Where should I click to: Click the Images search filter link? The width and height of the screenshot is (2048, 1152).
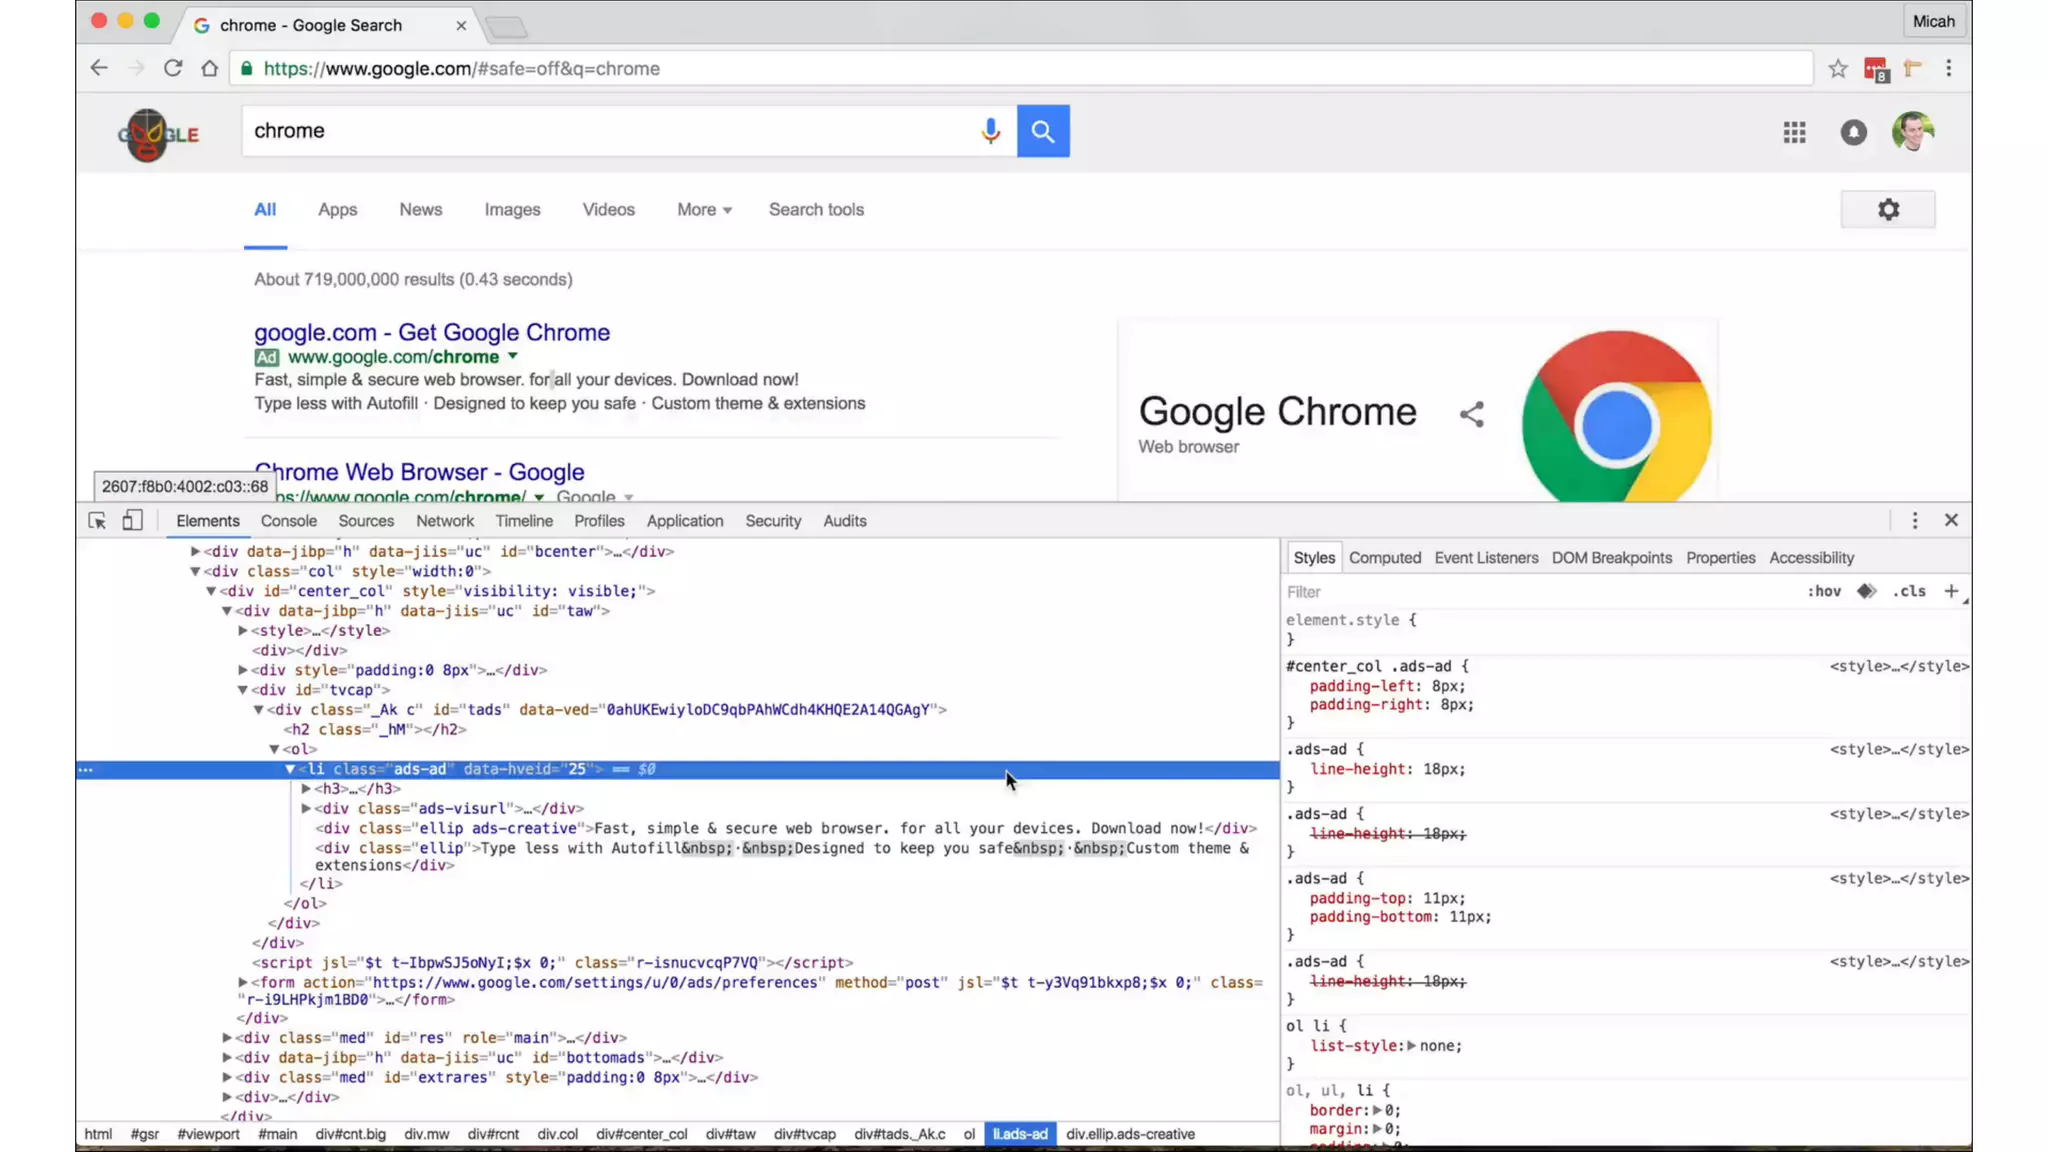click(512, 210)
